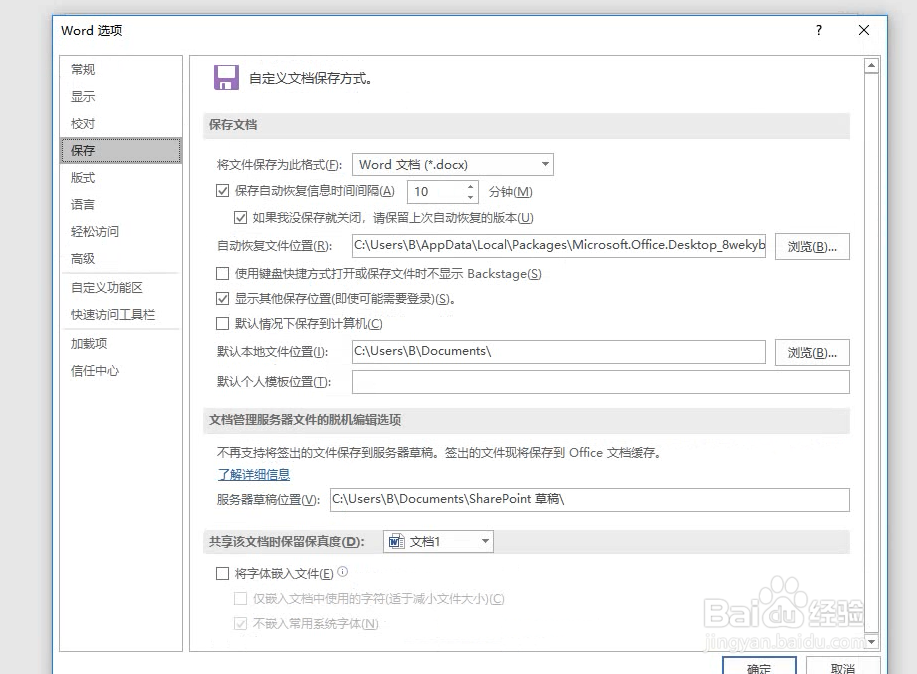This screenshot has width=917, height=674.
Task: Click the 默认本地文件位置 path field
Action: pos(559,351)
